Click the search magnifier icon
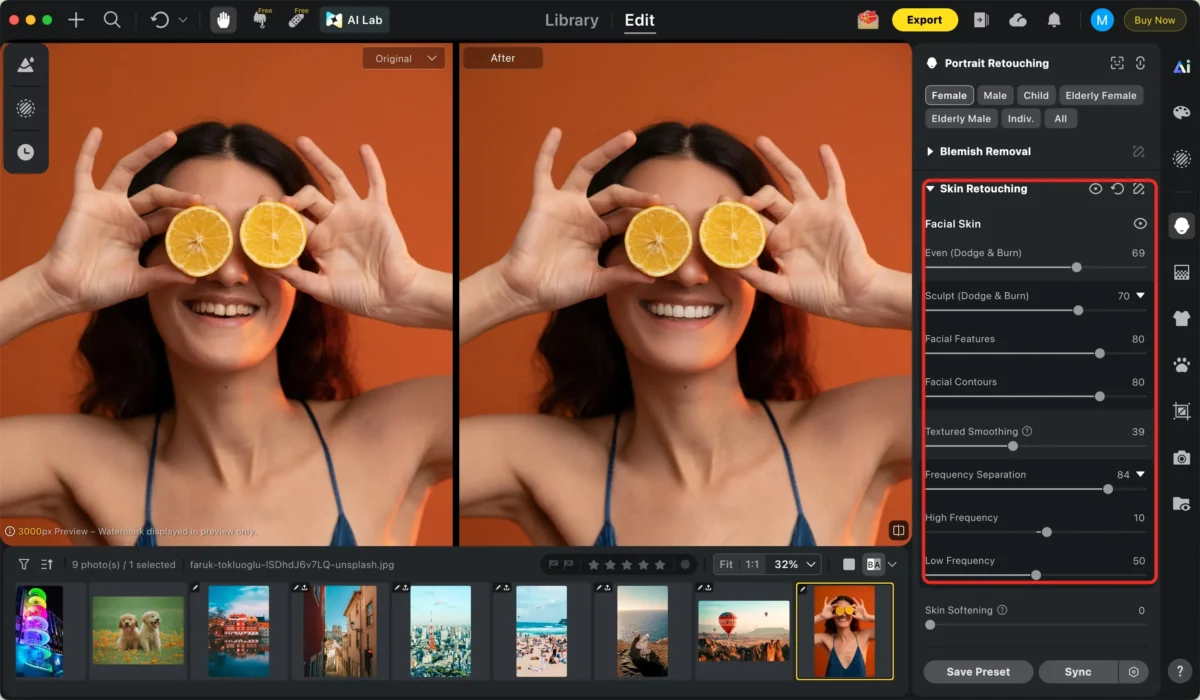 point(112,20)
